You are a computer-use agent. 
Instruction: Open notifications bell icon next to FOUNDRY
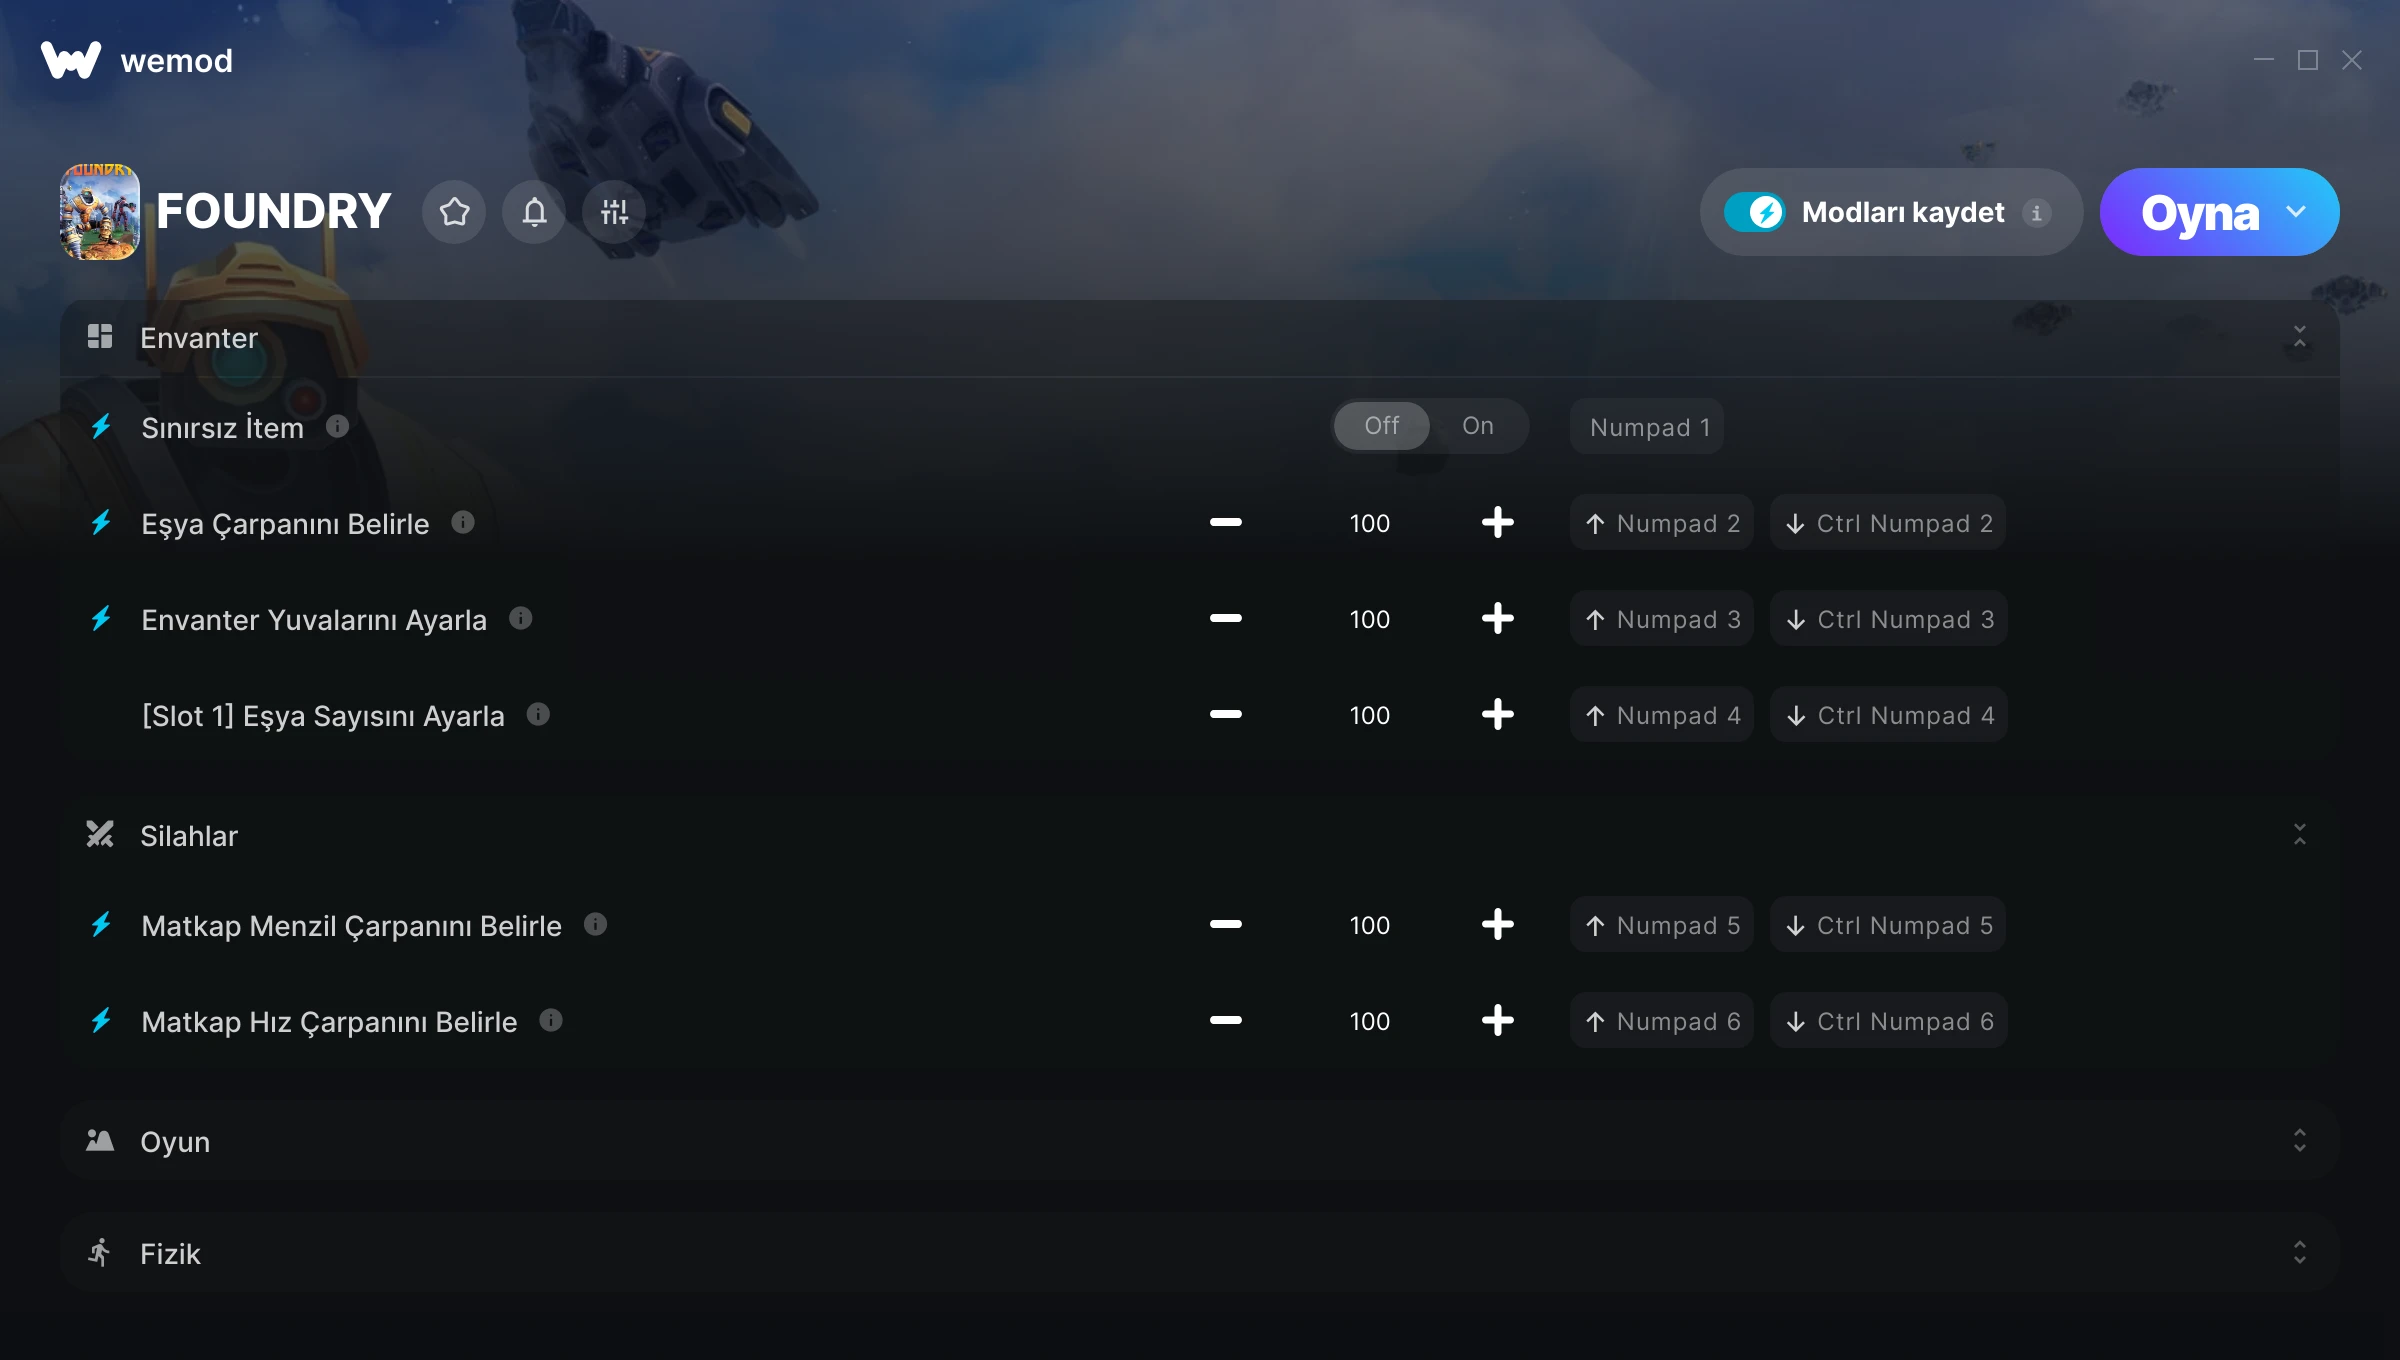pyautogui.click(x=534, y=212)
